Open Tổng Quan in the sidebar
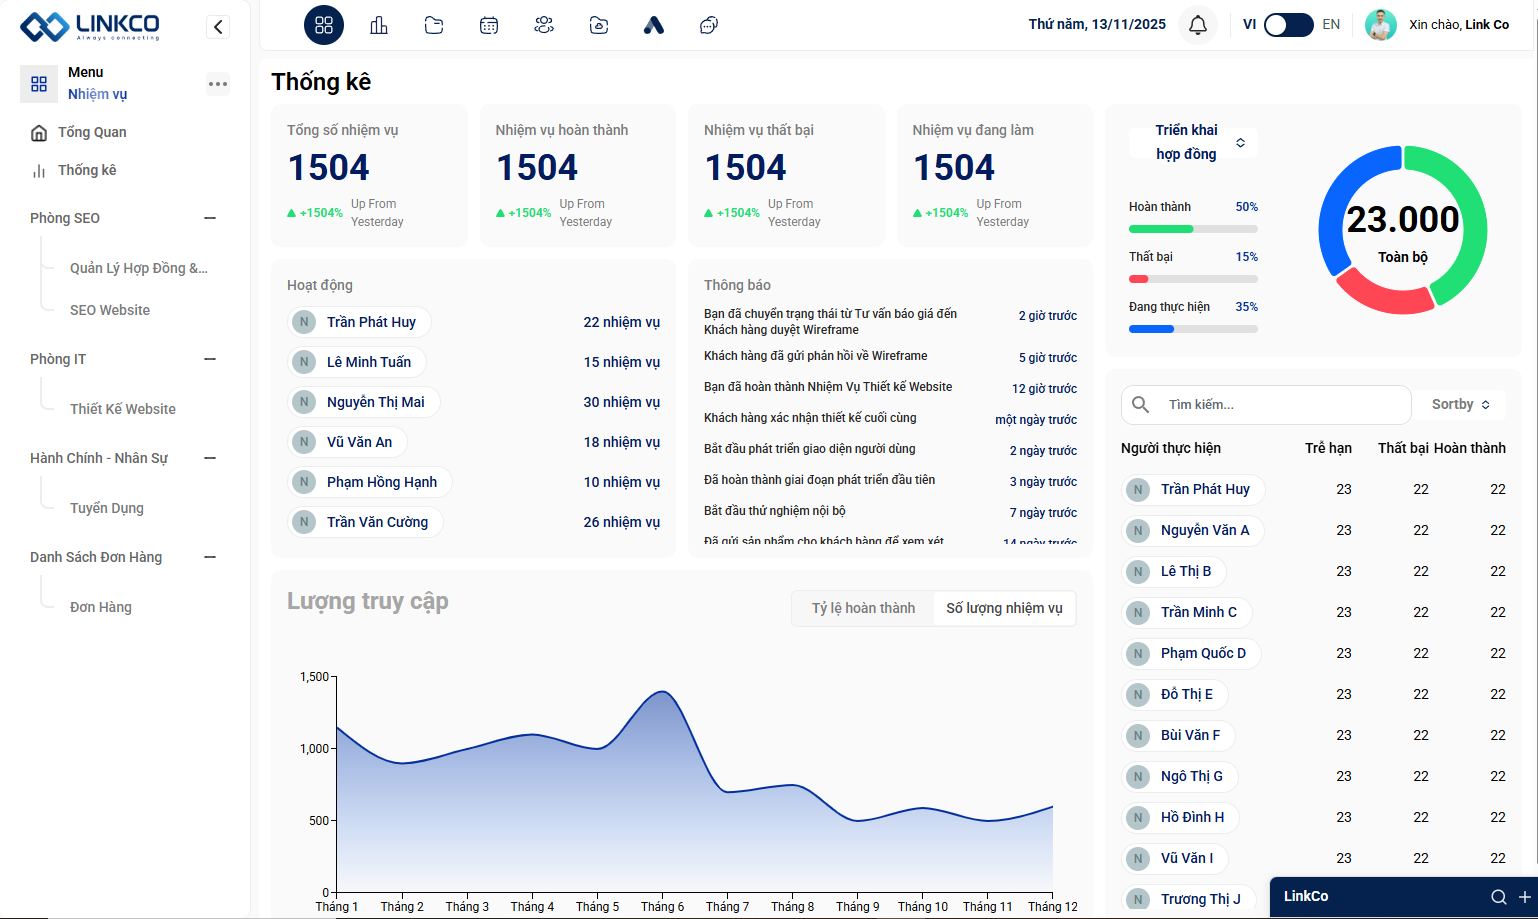 [x=92, y=132]
